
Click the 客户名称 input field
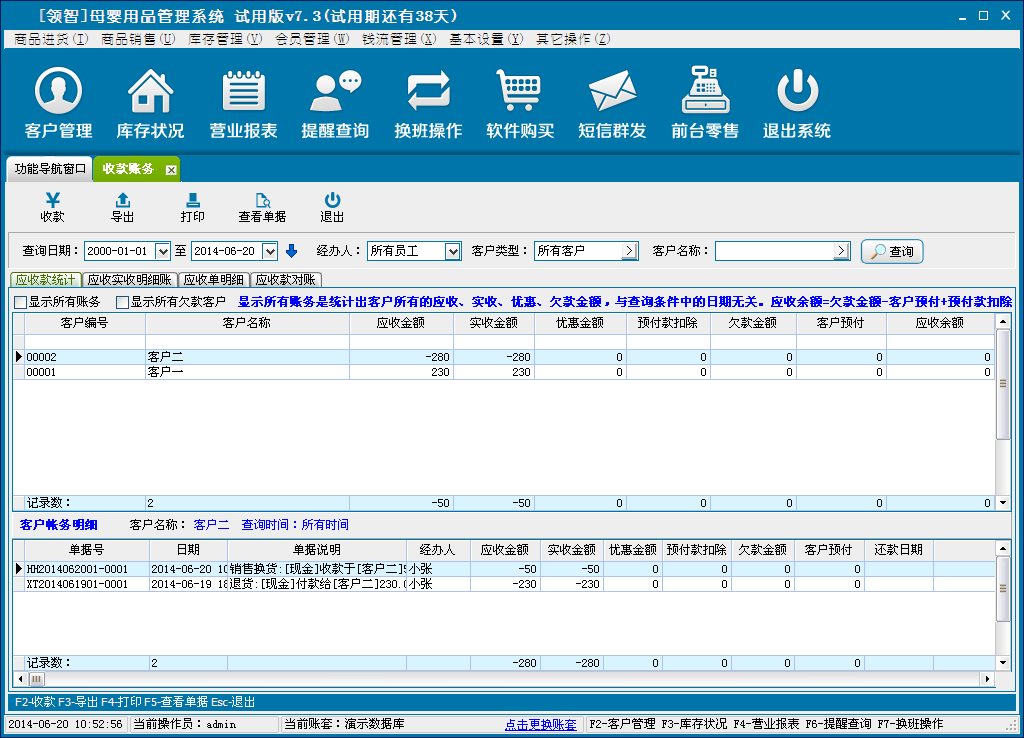(774, 251)
